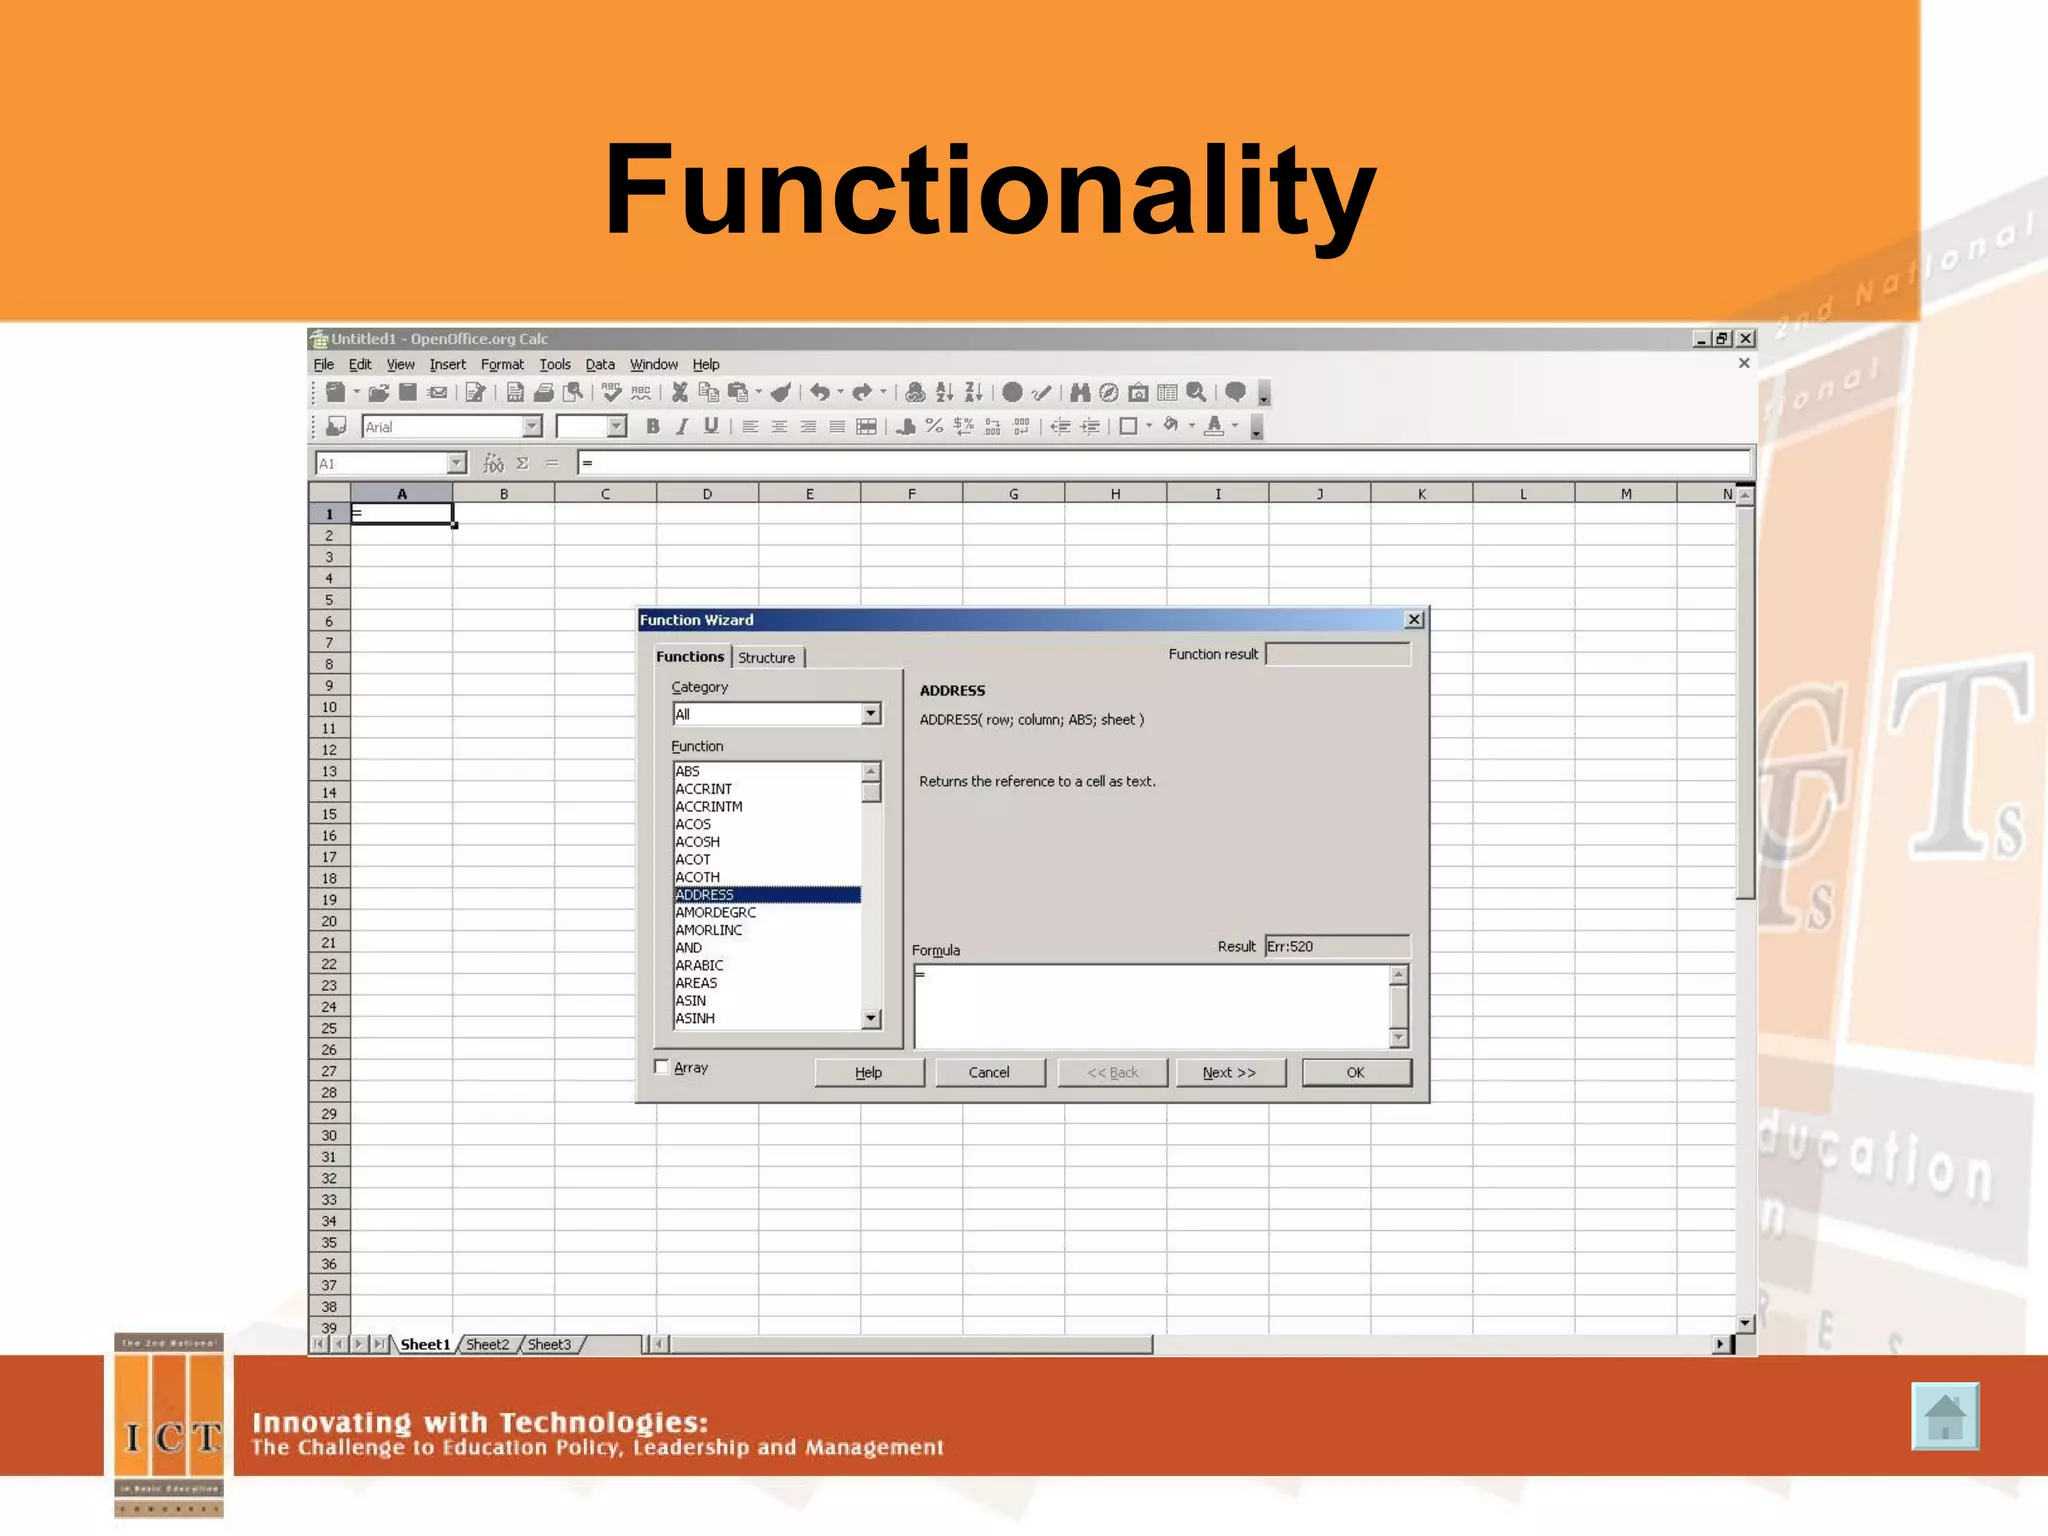Viewport: 2048px width, 1536px height.
Task: Expand the Name Box cell reference dropdown
Action: pyautogui.click(x=456, y=463)
